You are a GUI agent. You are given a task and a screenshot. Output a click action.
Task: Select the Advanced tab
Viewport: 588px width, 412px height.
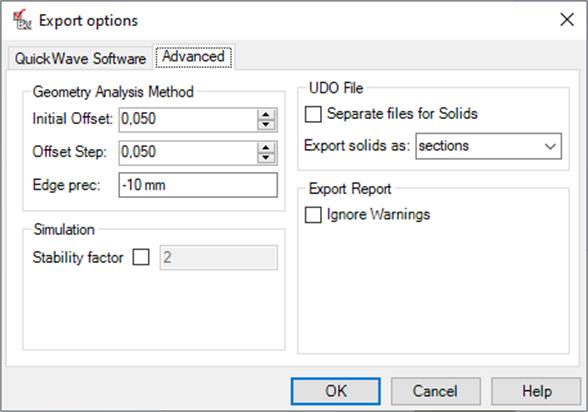(194, 57)
